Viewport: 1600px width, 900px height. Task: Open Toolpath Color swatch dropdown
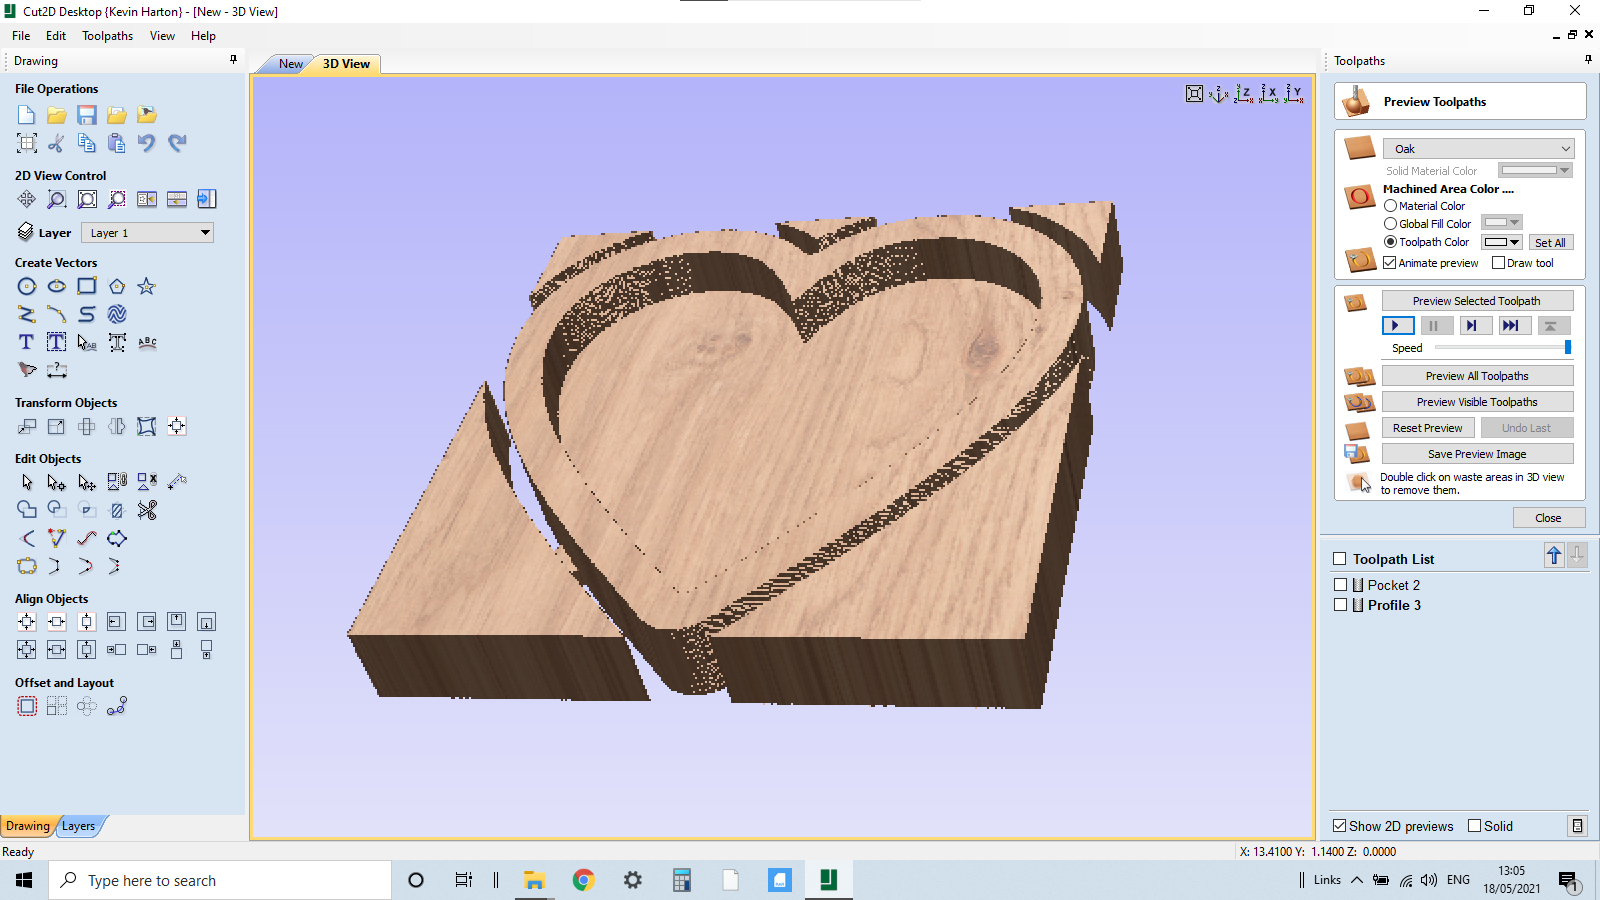coord(1502,242)
